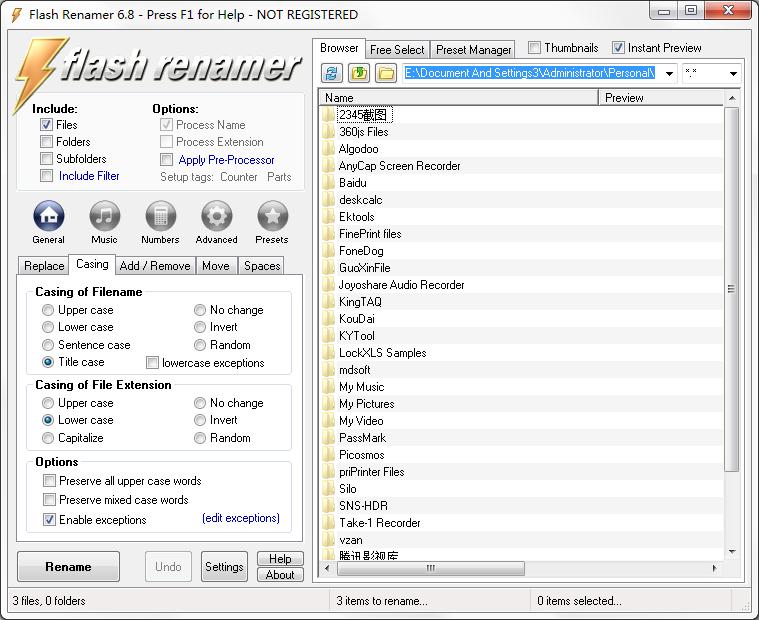Enable the Subfolders checkbox
The height and width of the screenshot is (620, 759).
46,159
